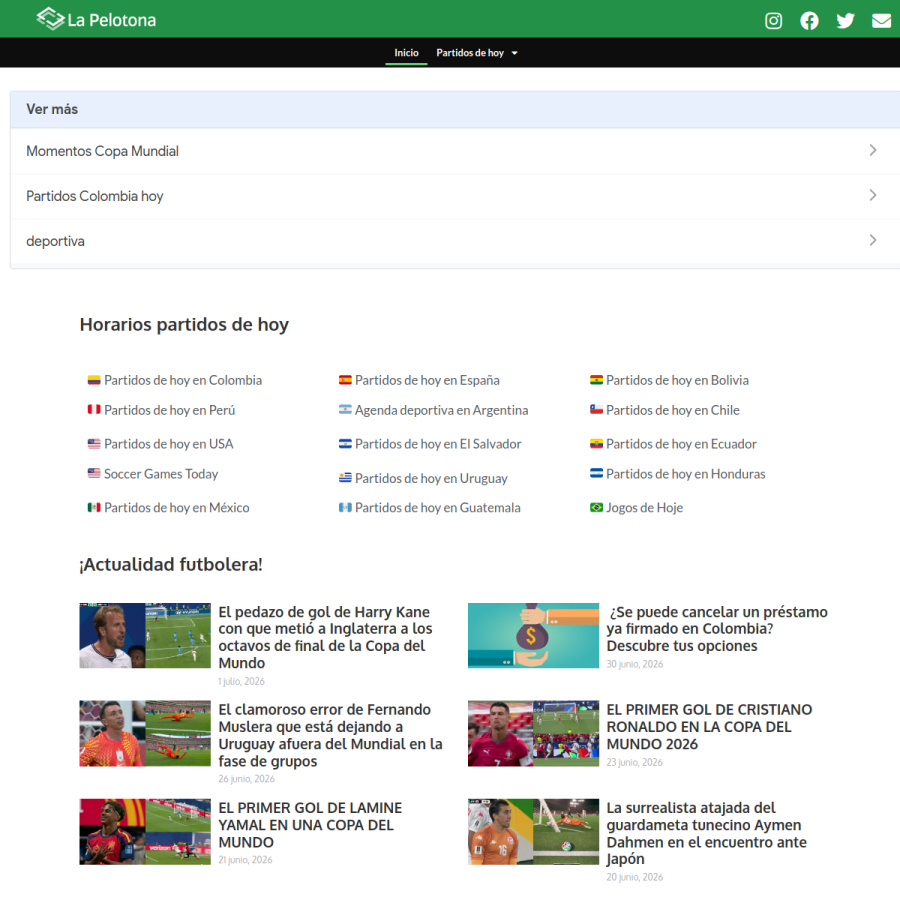Image resolution: width=900 pixels, height=900 pixels.
Task: Read the Harry Kane gol headline
Action: pyautogui.click(x=326, y=637)
